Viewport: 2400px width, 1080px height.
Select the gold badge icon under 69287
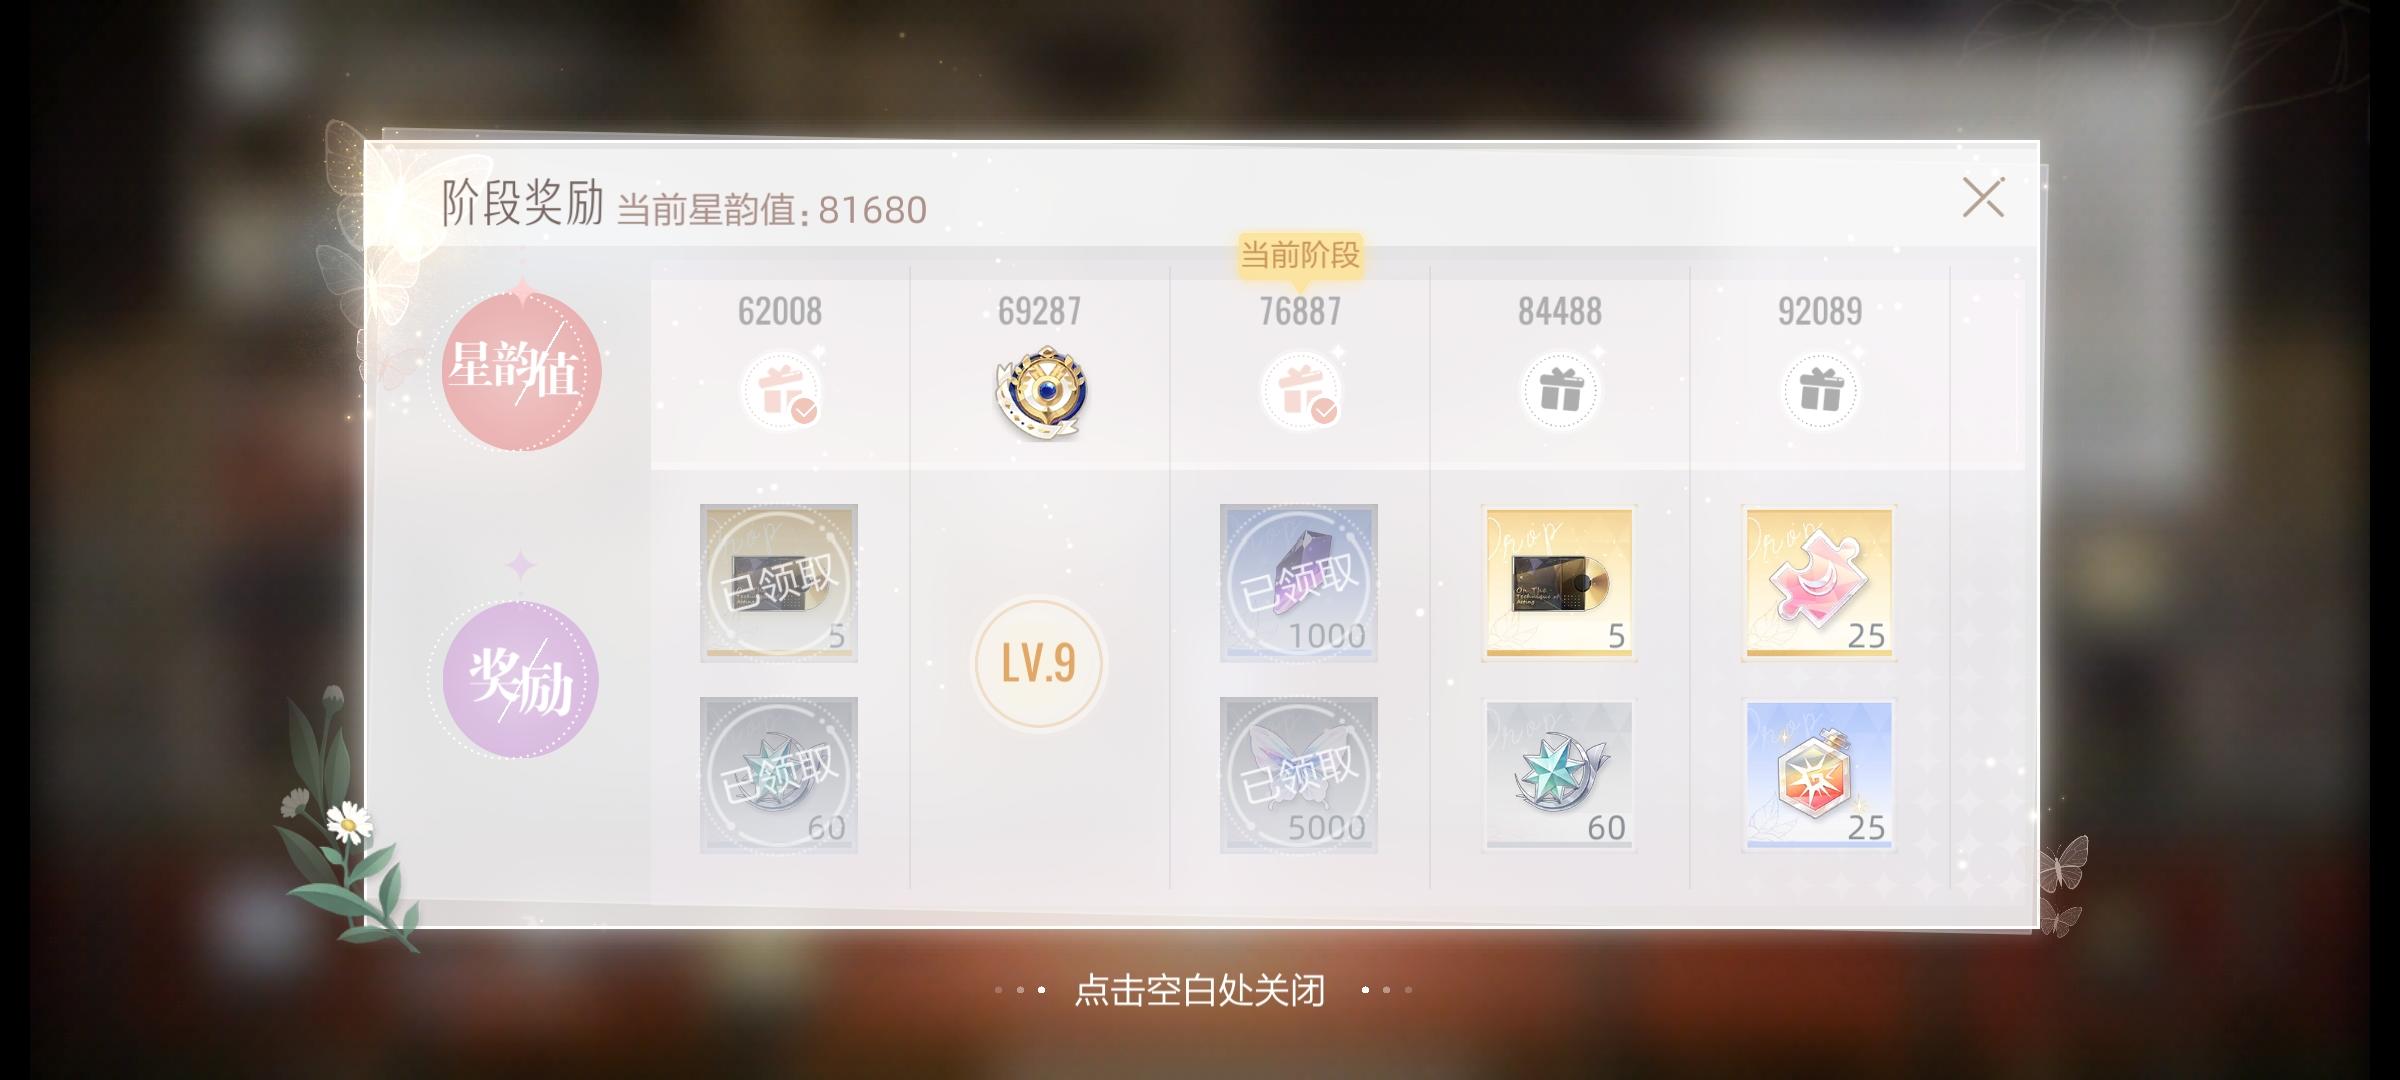pos(1041,391)
